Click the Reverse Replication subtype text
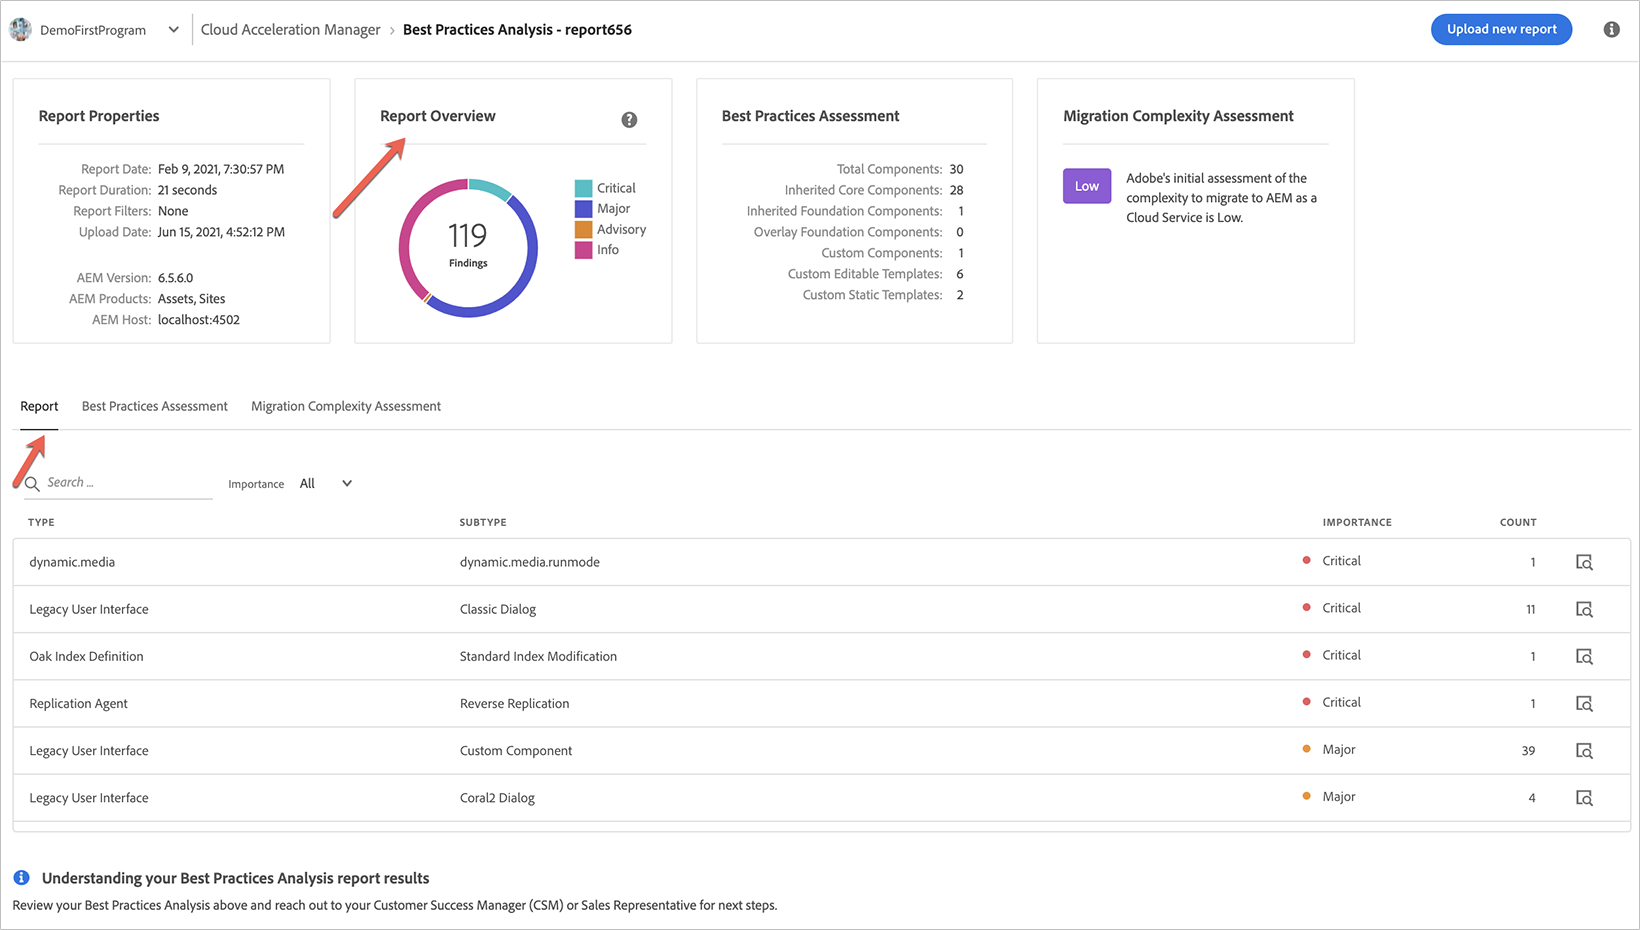Viewport: 1640px width, 930px height. coord(514,704)
